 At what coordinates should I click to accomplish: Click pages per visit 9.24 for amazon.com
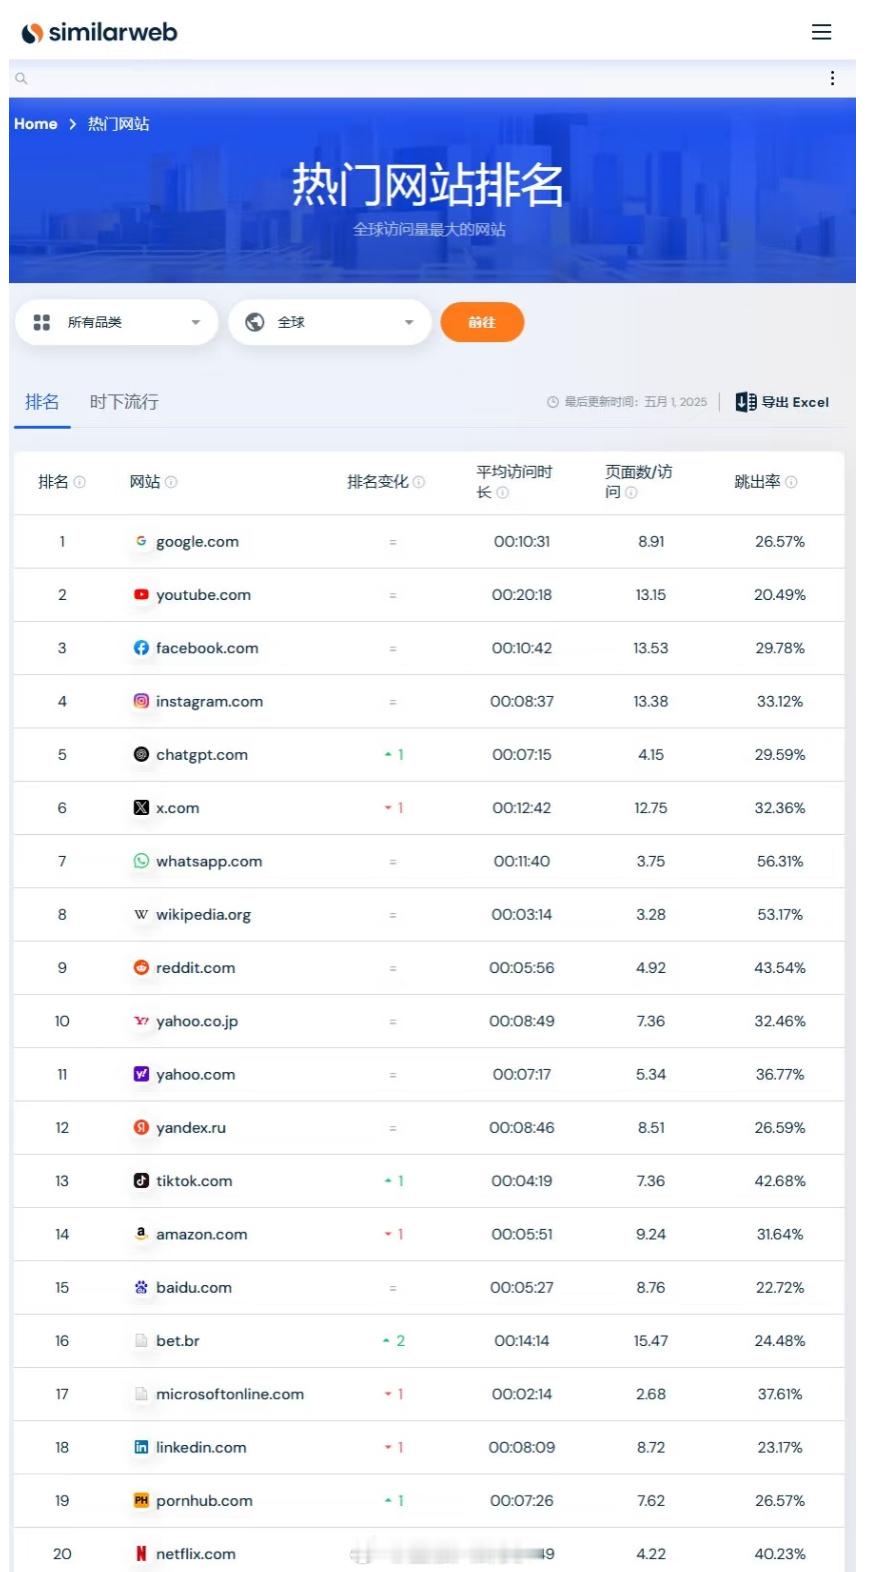pos(650,1234)
